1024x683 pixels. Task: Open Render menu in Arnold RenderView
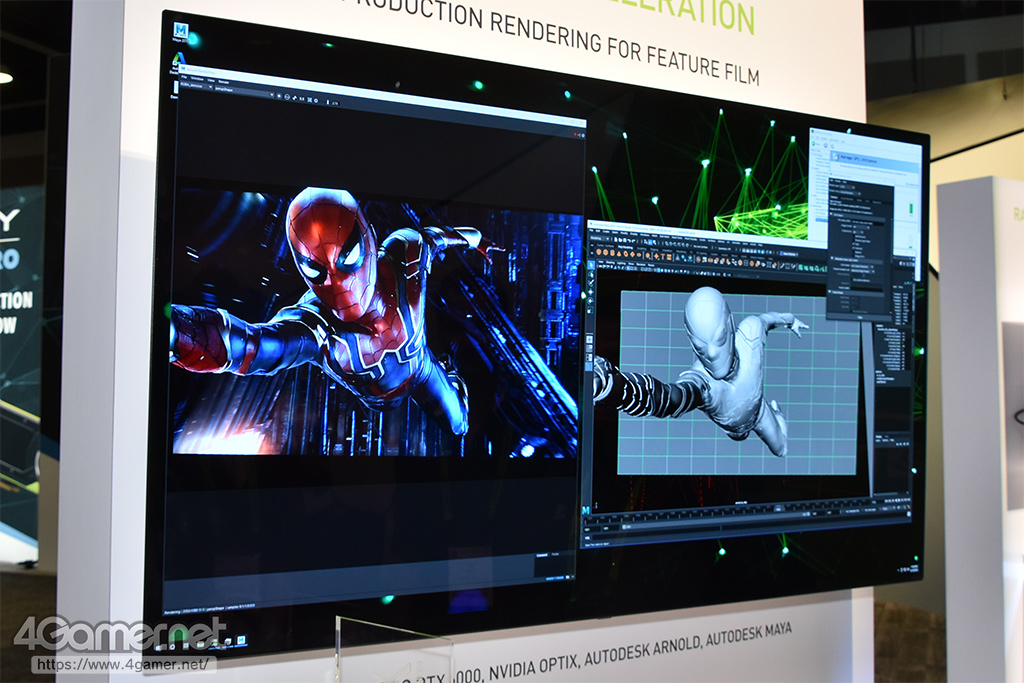click(x=223, y=82)
